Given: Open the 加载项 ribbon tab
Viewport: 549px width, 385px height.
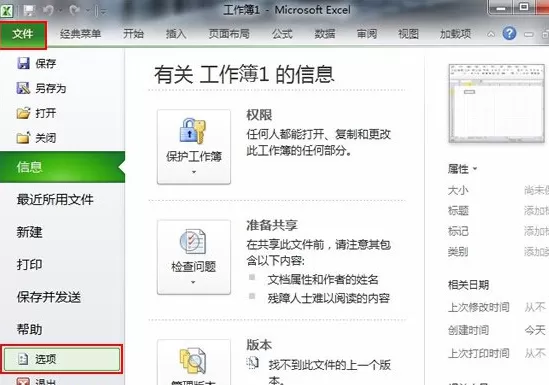Looking at the screenshot, I should click(455, 34).
